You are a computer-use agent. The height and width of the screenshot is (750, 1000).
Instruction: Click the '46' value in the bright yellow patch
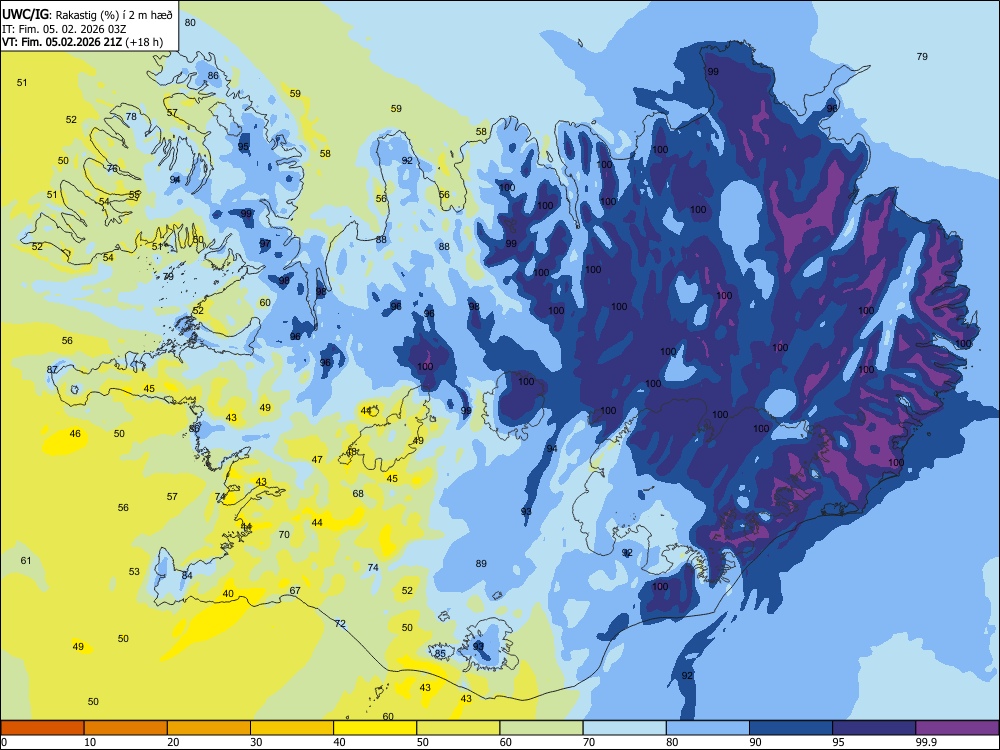(75, 433)
